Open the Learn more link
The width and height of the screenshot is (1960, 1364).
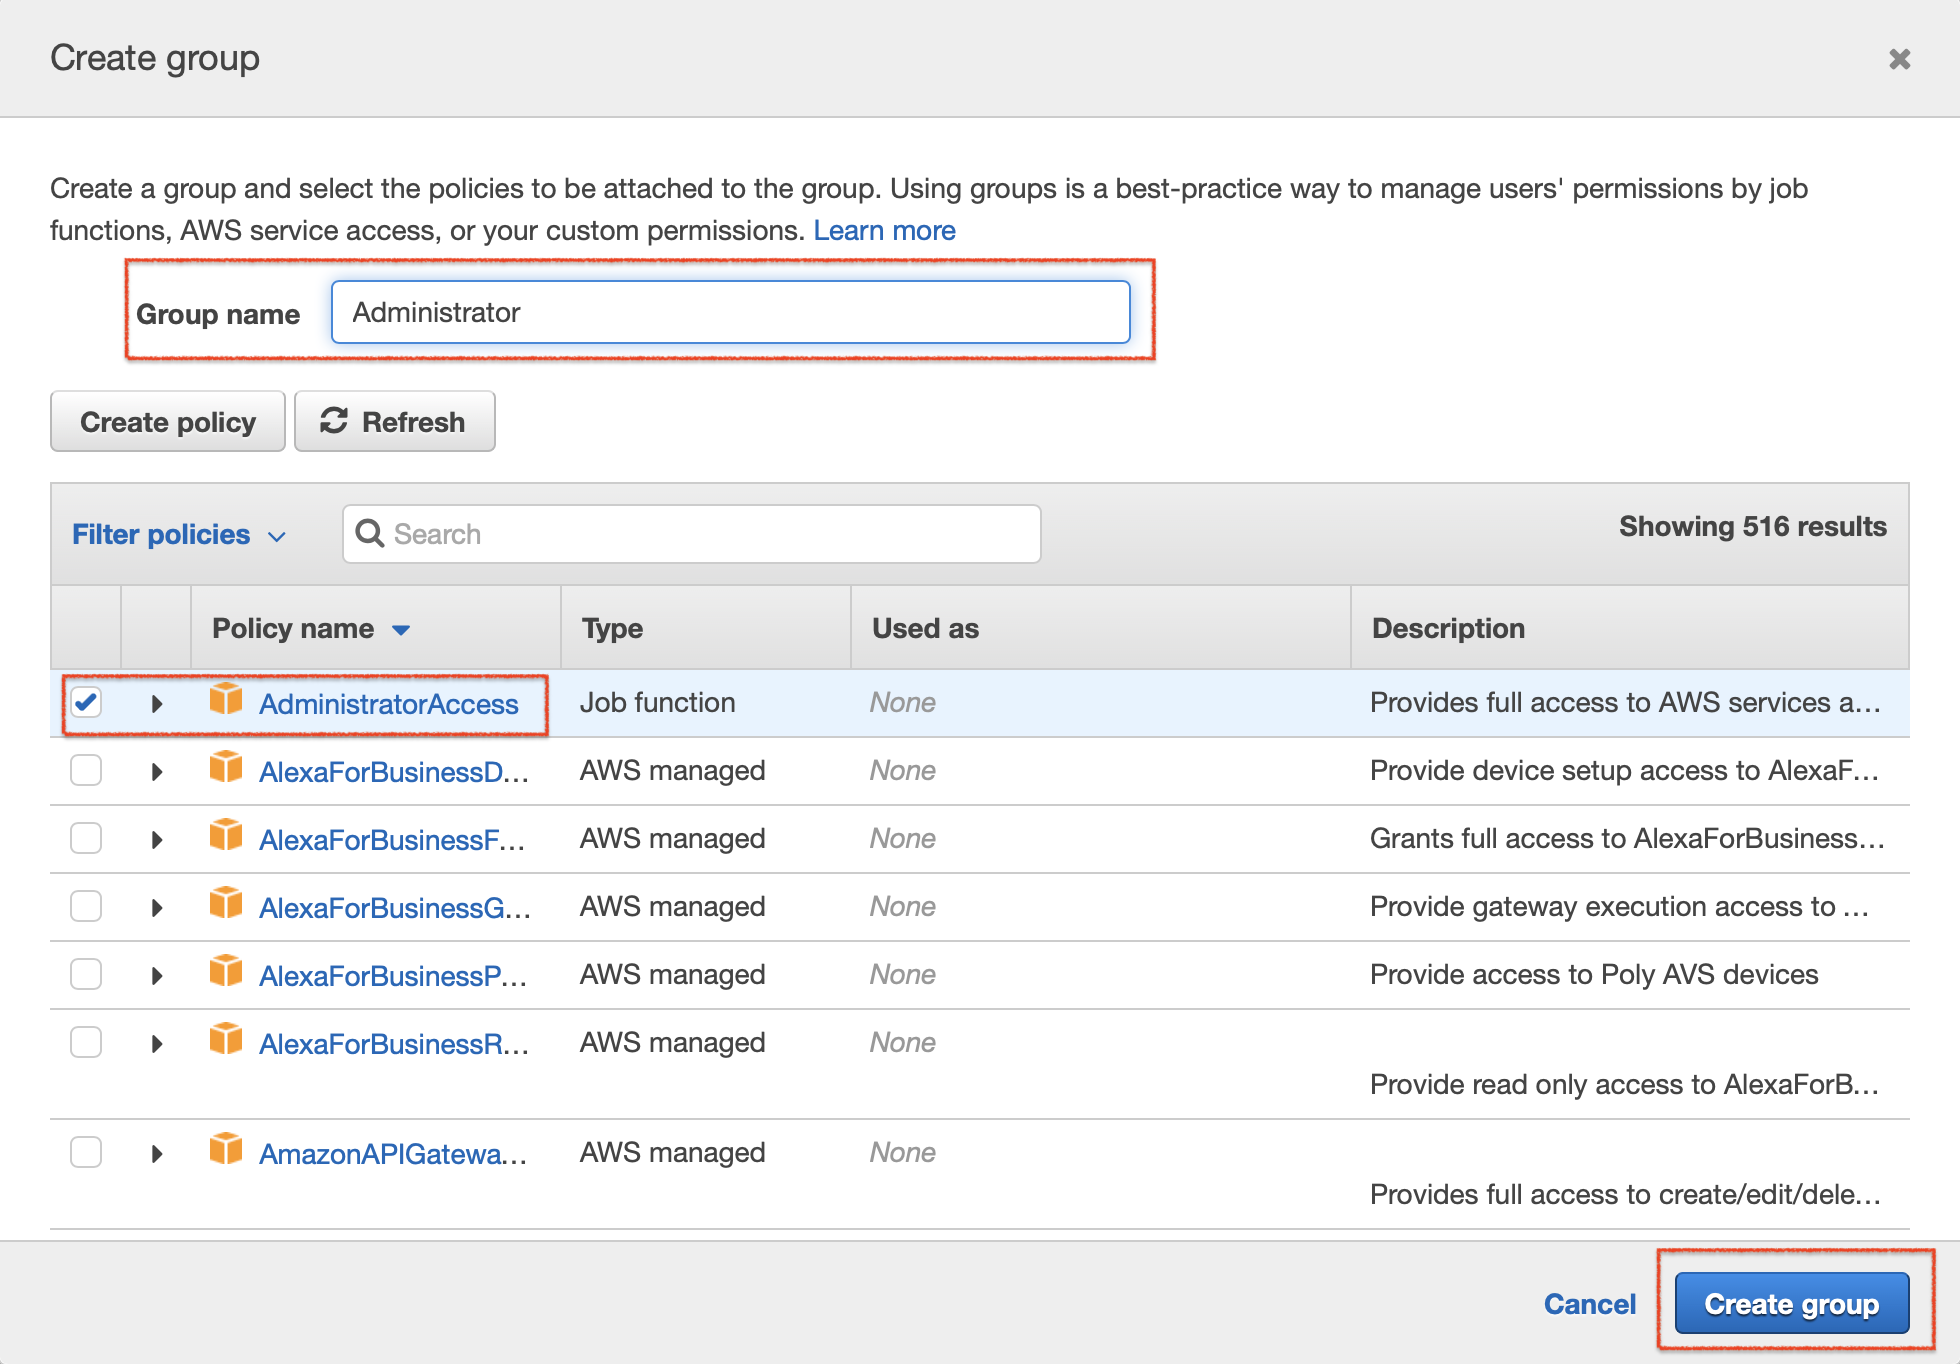[884, 231]
